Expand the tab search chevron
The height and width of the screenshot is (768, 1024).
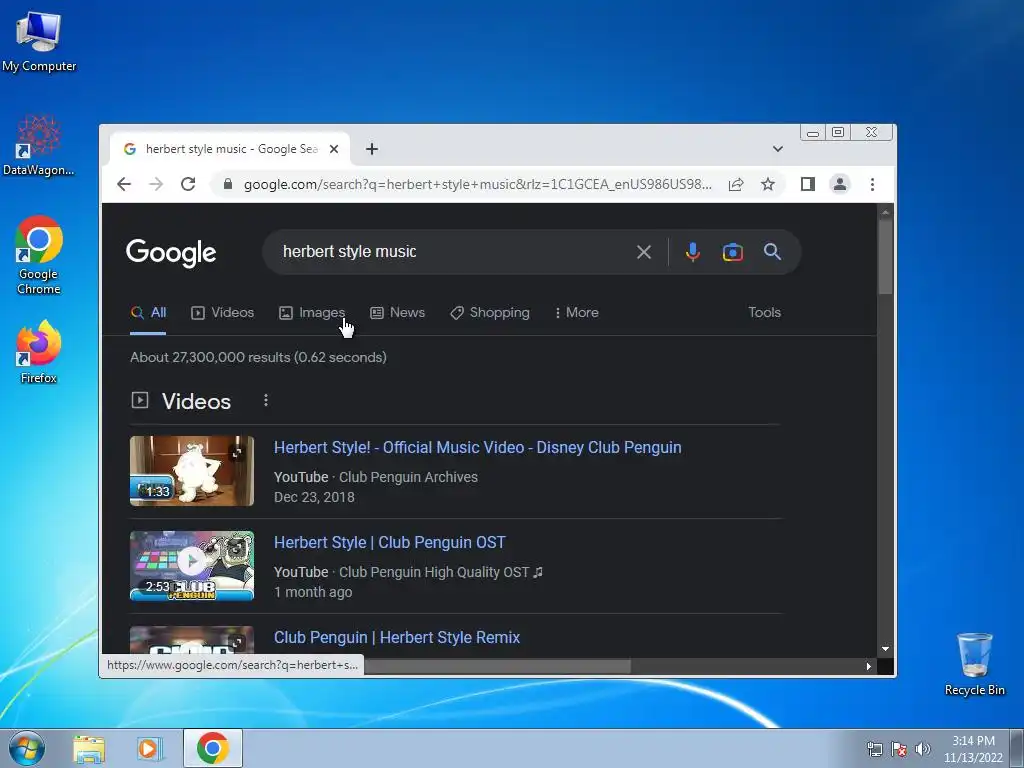coord(778,149)
